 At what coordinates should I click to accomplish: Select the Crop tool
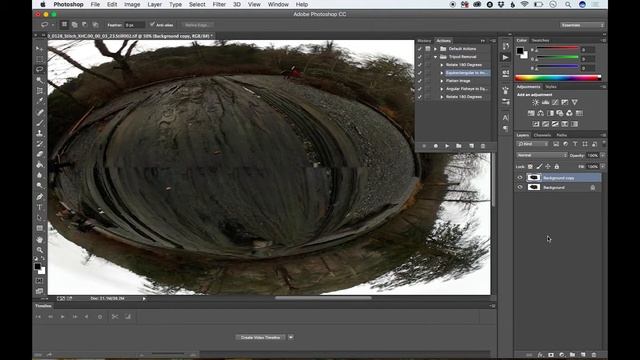40,91
